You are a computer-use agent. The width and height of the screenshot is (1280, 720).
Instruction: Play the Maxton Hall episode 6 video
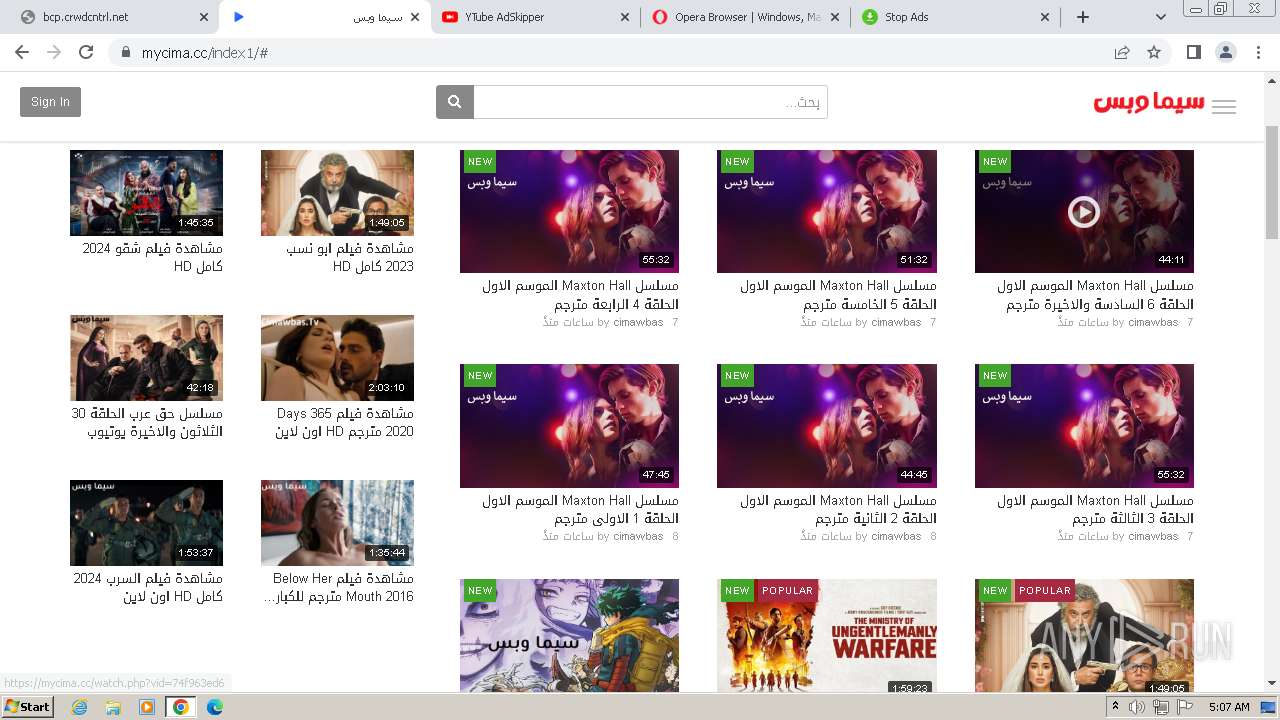point(1084,211)
